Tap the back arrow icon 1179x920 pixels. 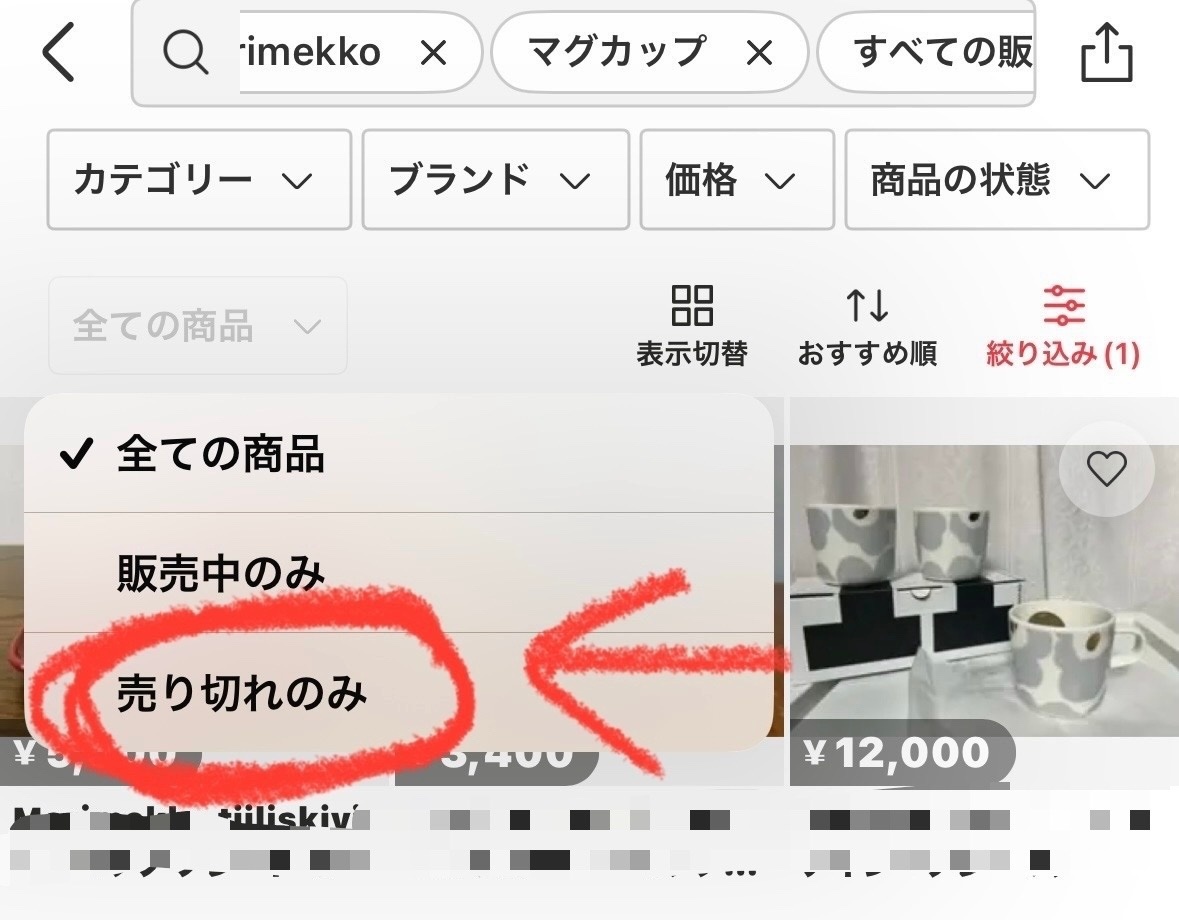click(x=59, y=52)
